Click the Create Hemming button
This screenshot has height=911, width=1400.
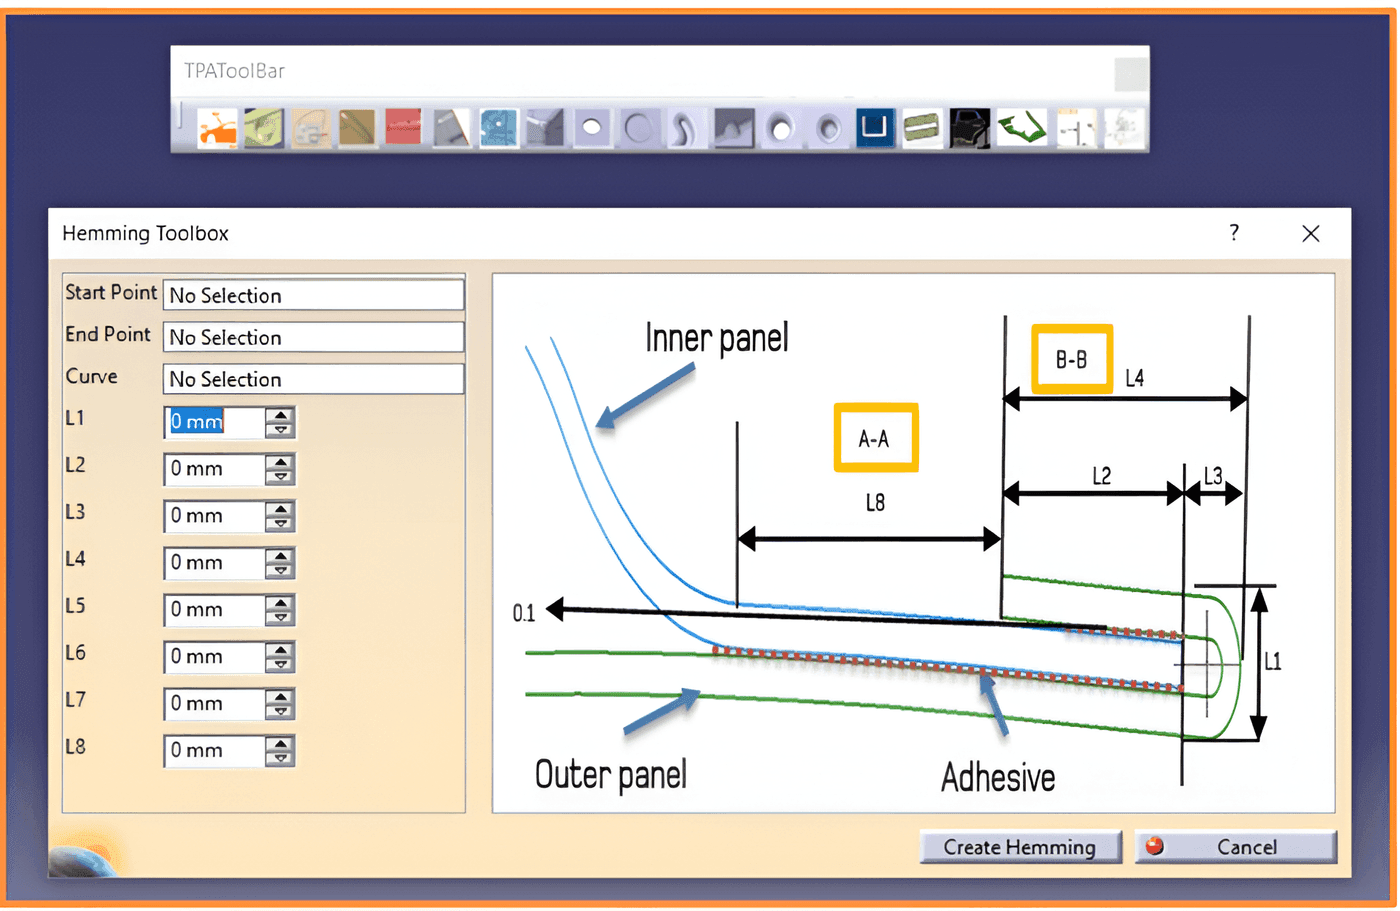coord(1020,847)
